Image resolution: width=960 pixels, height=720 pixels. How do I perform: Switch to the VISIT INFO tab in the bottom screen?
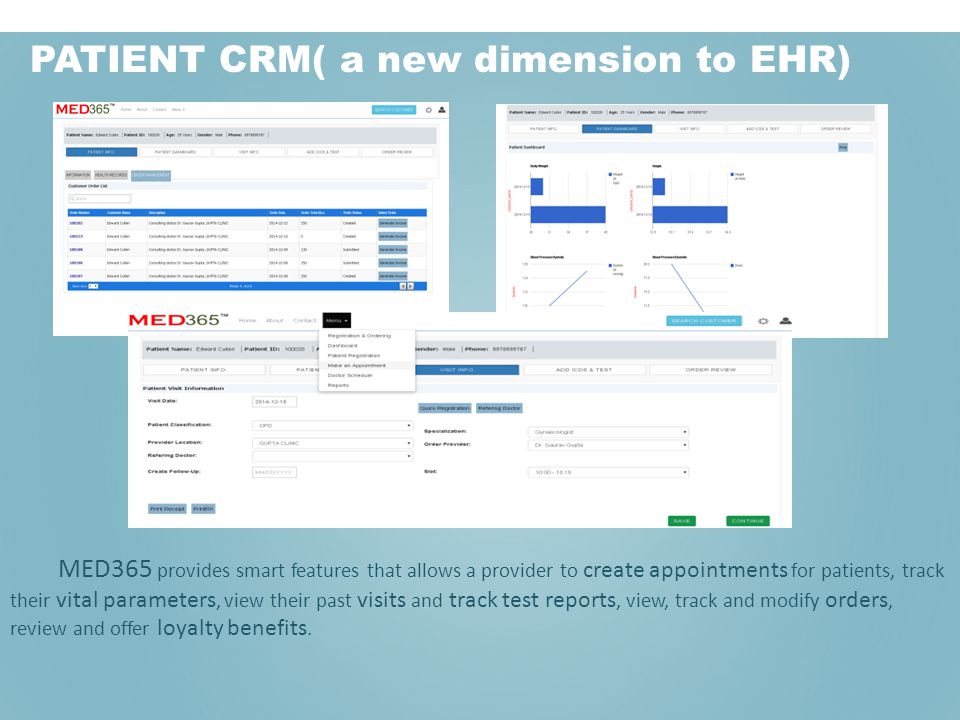click(467, 370)
